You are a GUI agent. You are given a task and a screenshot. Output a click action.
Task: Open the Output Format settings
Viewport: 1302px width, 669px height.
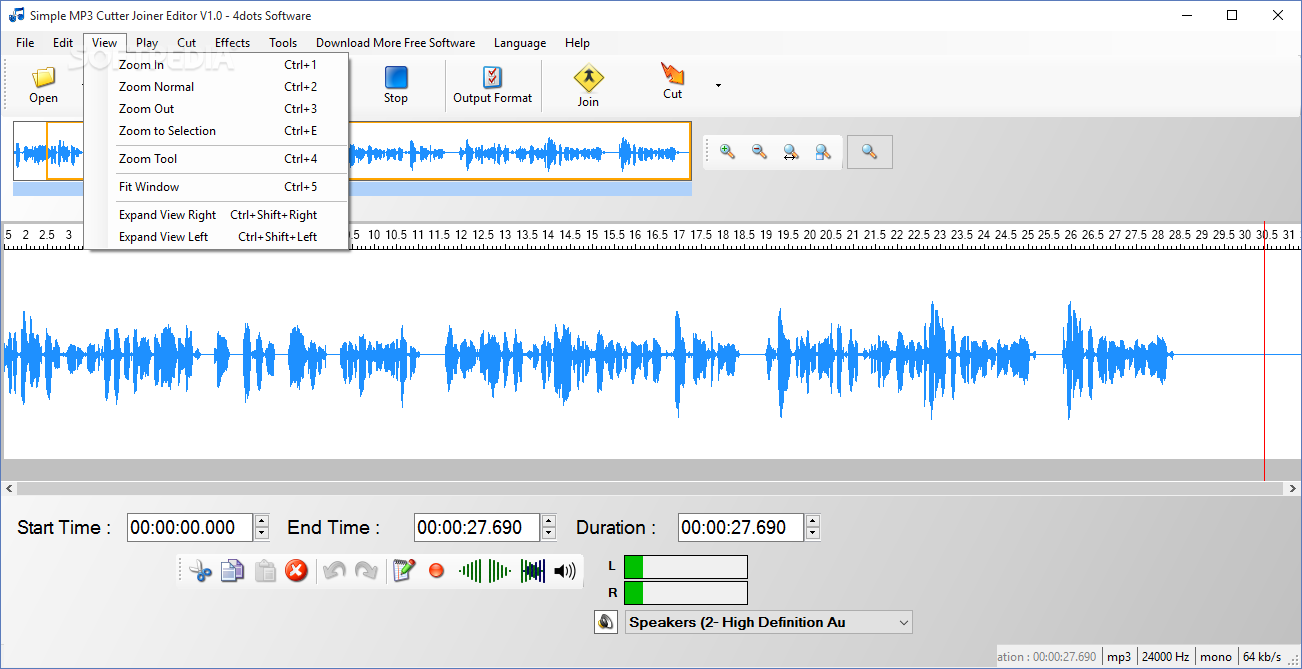pos(492,85)
